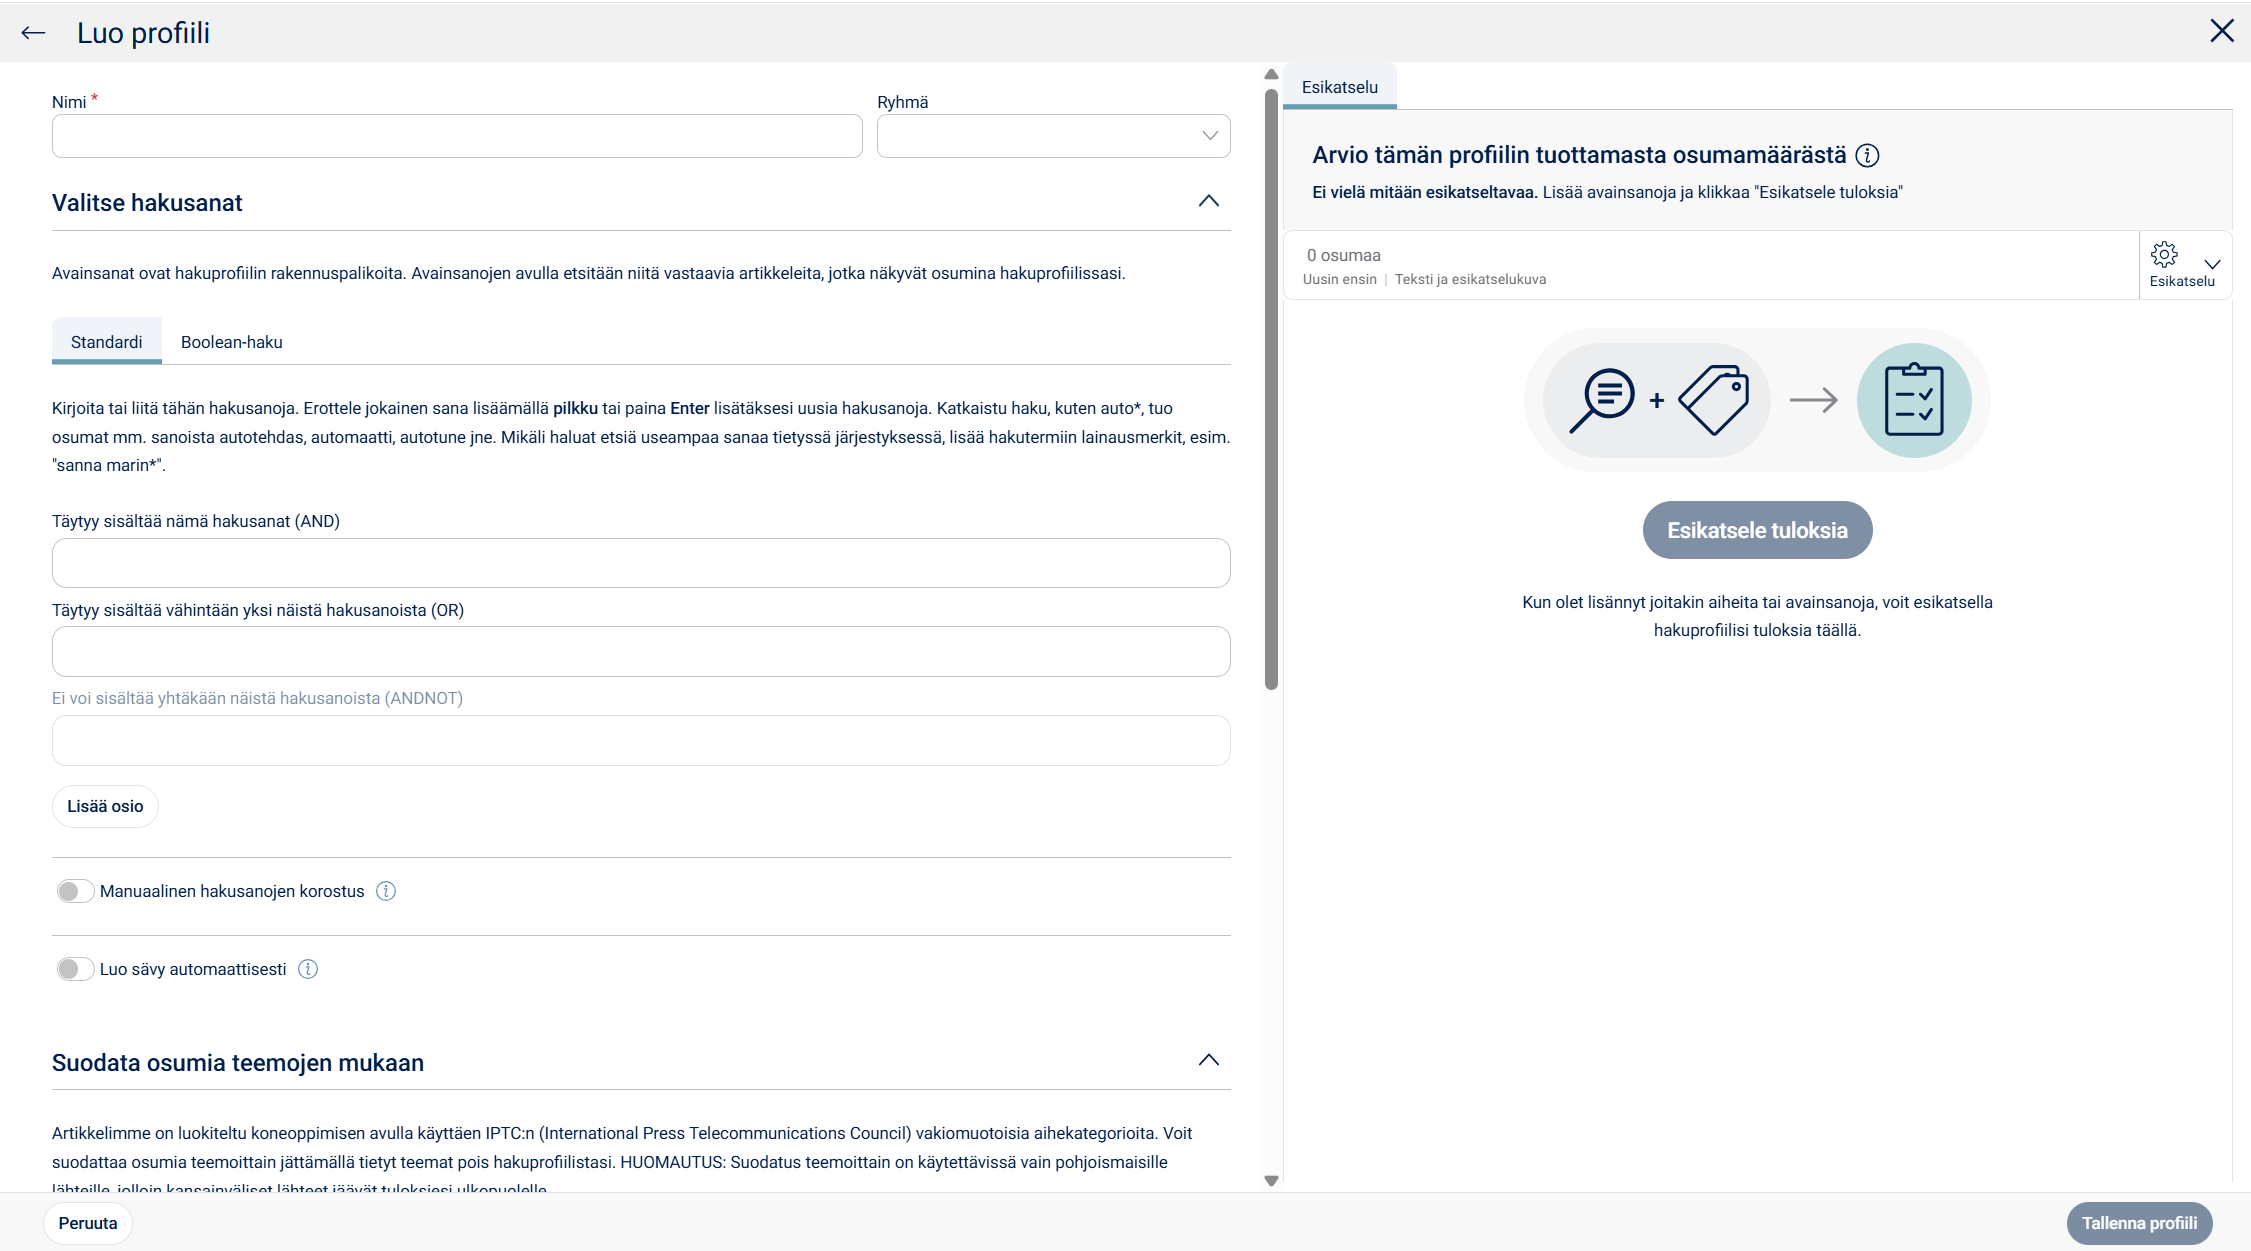Click the clipboard checklist illustration
This screenshot has width=2251, height=1251.
pyautogui.click(x=1913, y=400)
